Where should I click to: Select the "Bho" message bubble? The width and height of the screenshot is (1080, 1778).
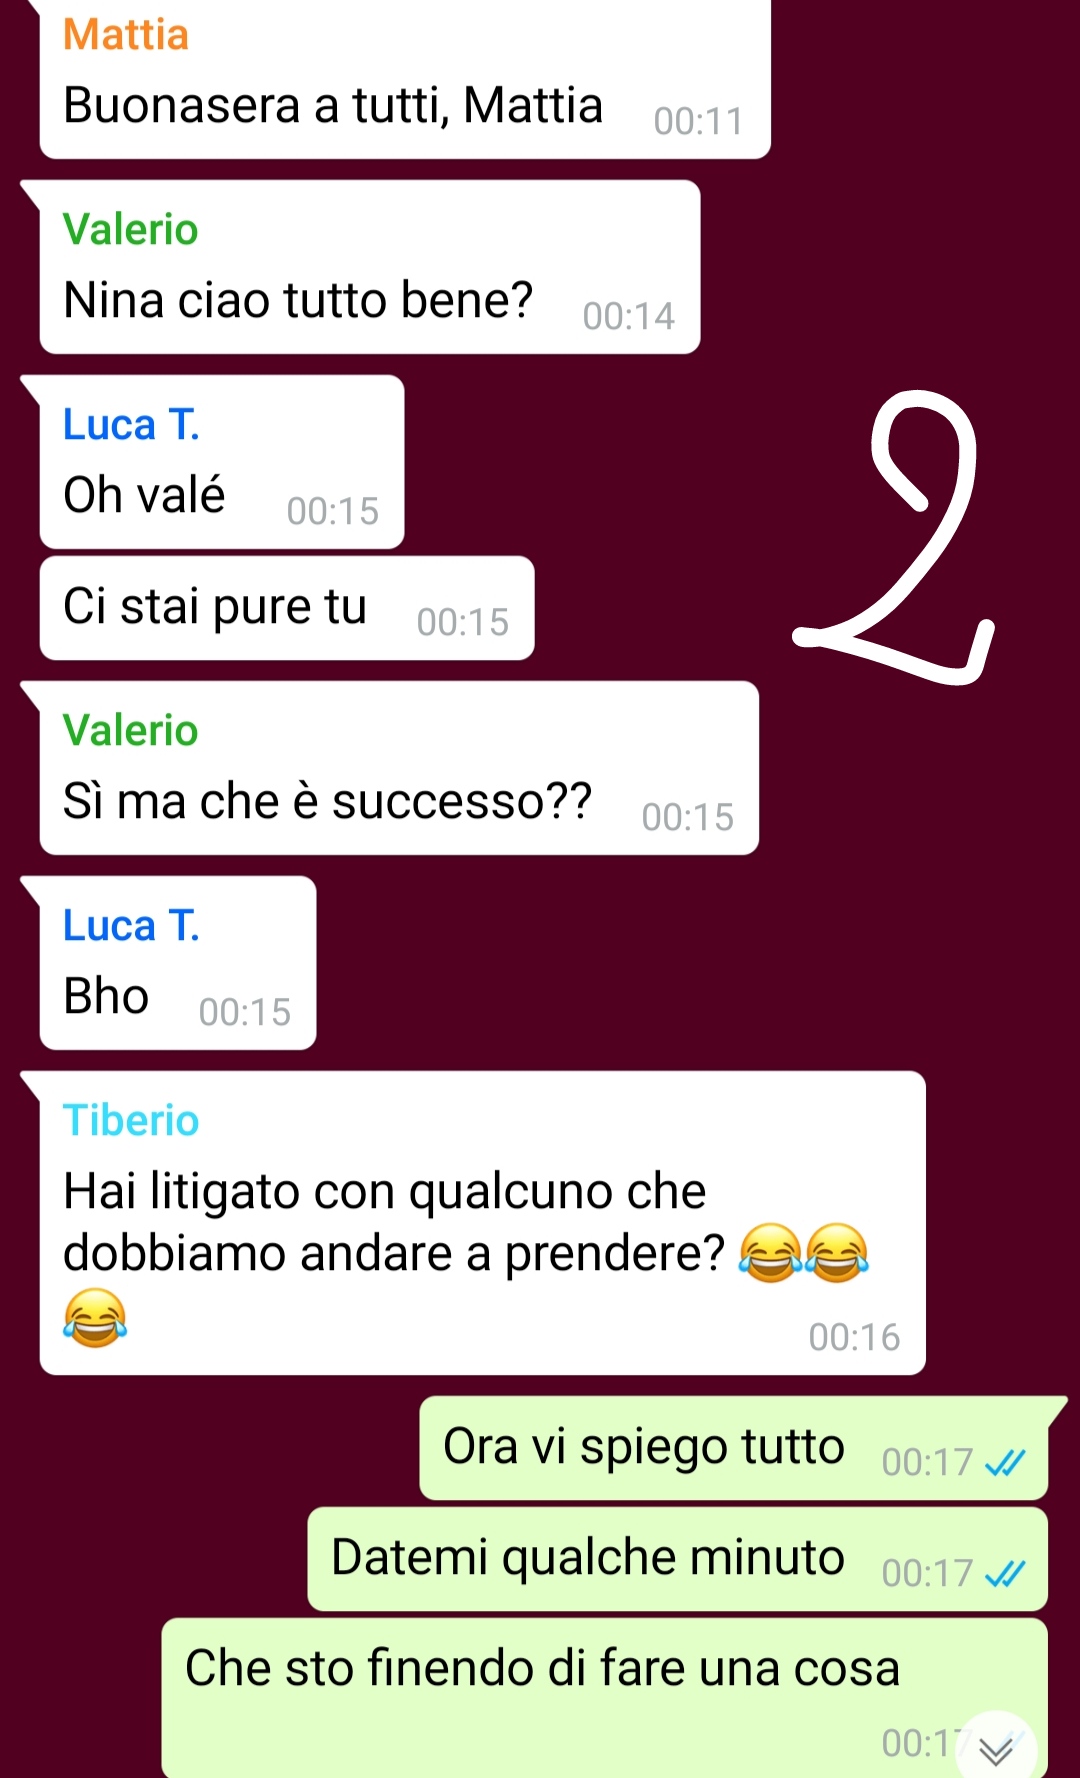click(x=178, y=963)
